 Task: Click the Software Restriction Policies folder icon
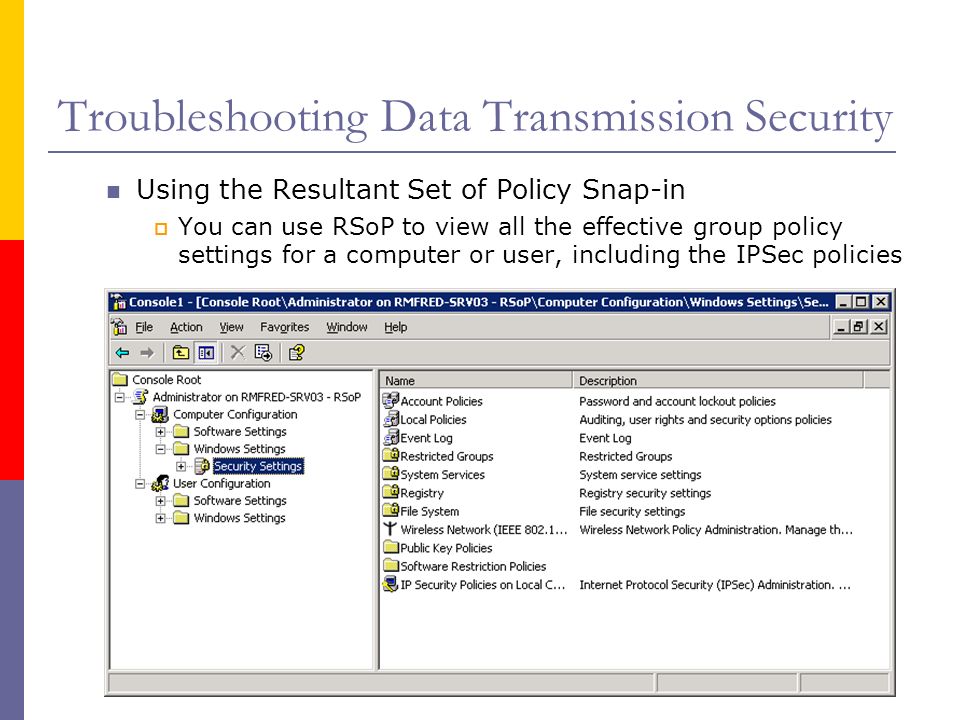click(391, 566)
